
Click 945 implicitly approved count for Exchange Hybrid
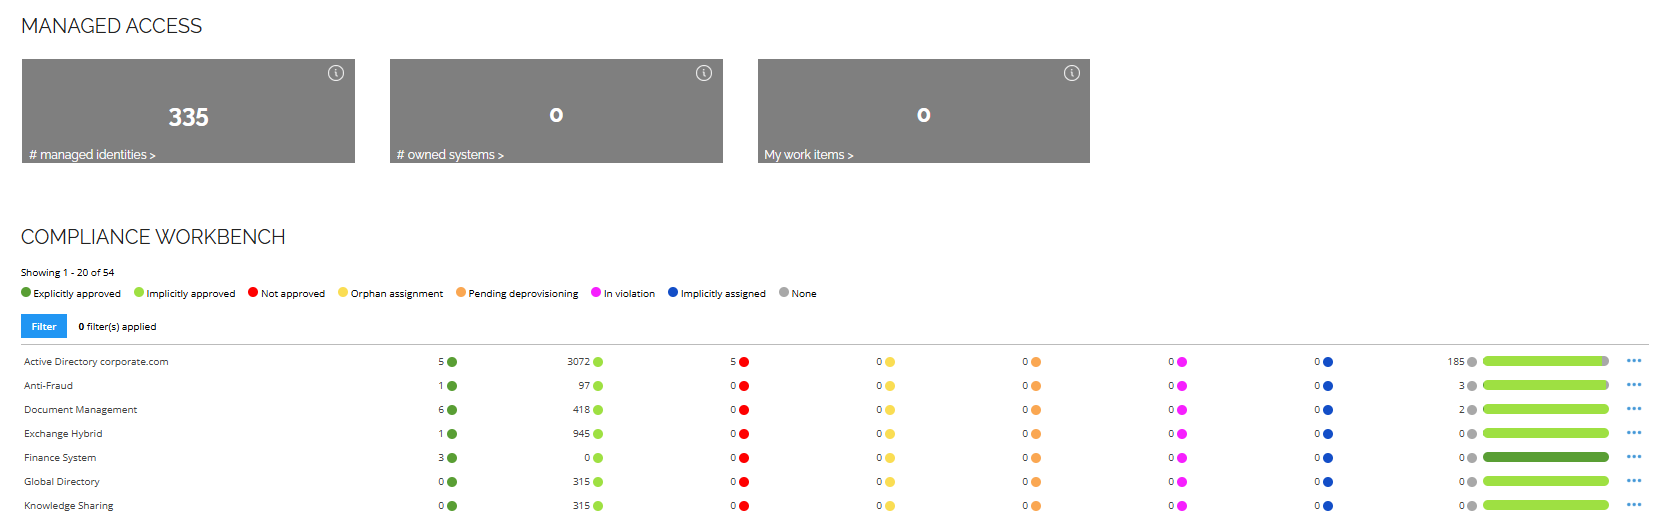pos(588,434)
